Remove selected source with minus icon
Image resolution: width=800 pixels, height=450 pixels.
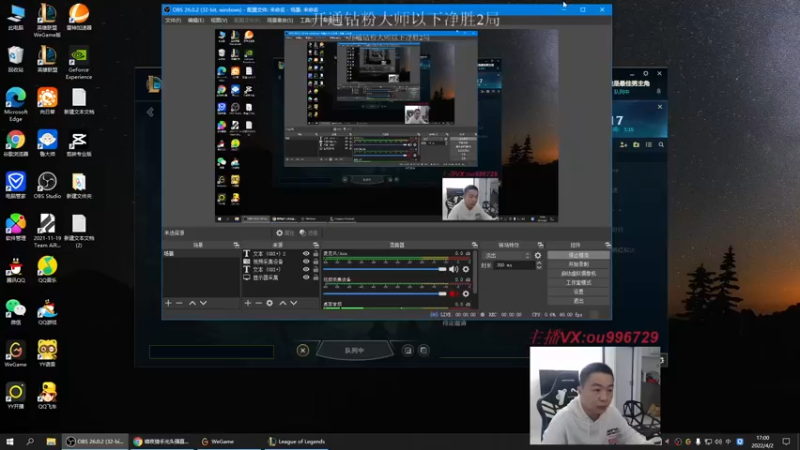(258, 303)
